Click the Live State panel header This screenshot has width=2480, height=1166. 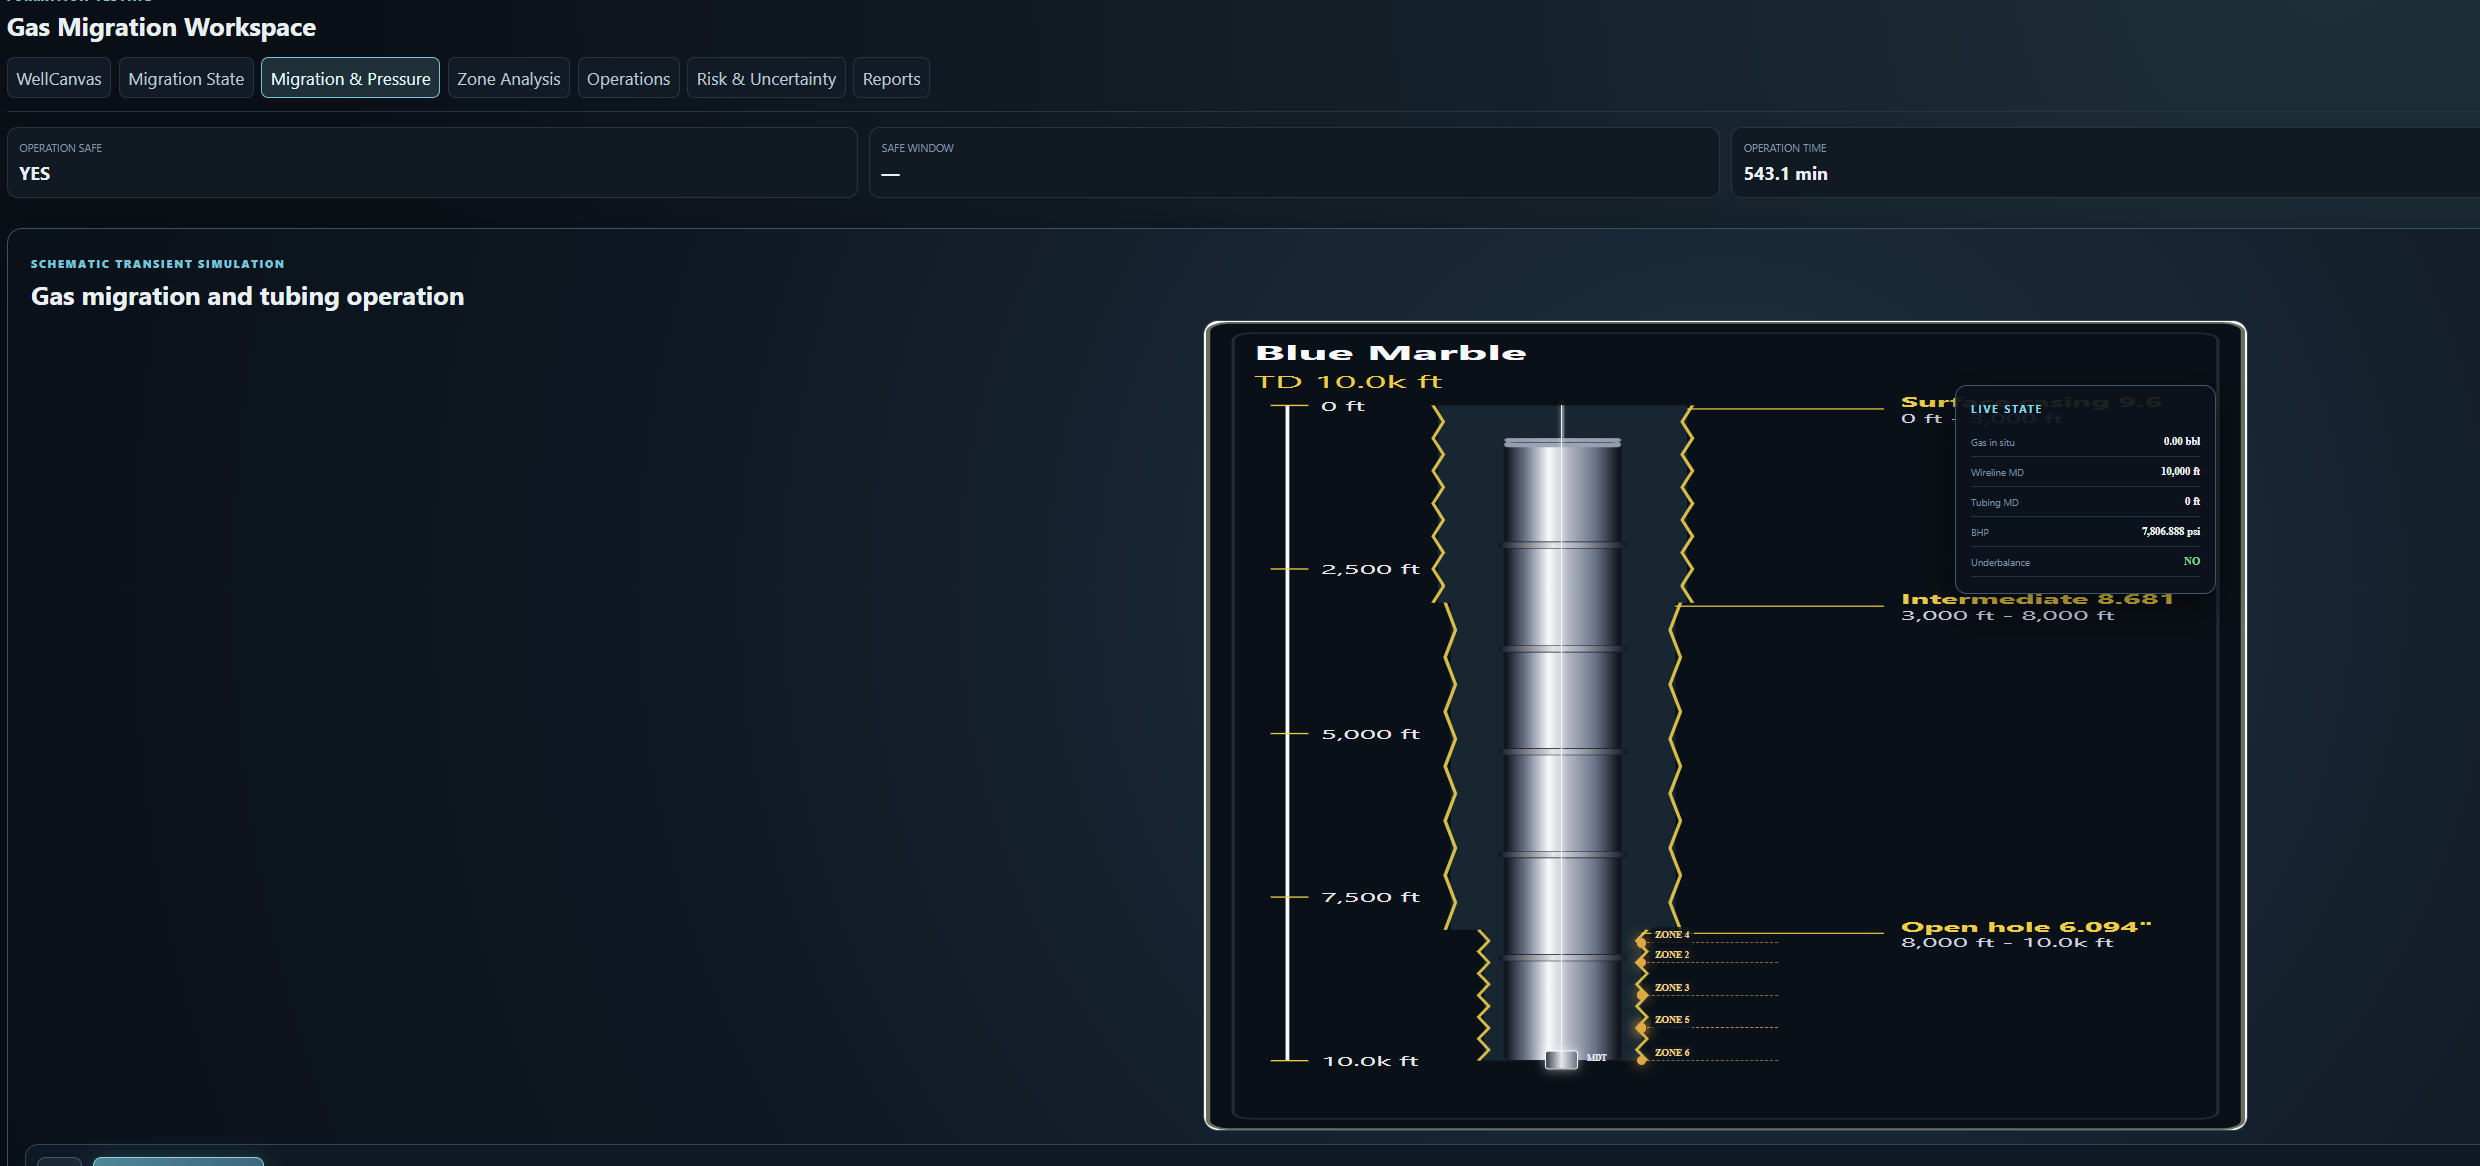2006,409
